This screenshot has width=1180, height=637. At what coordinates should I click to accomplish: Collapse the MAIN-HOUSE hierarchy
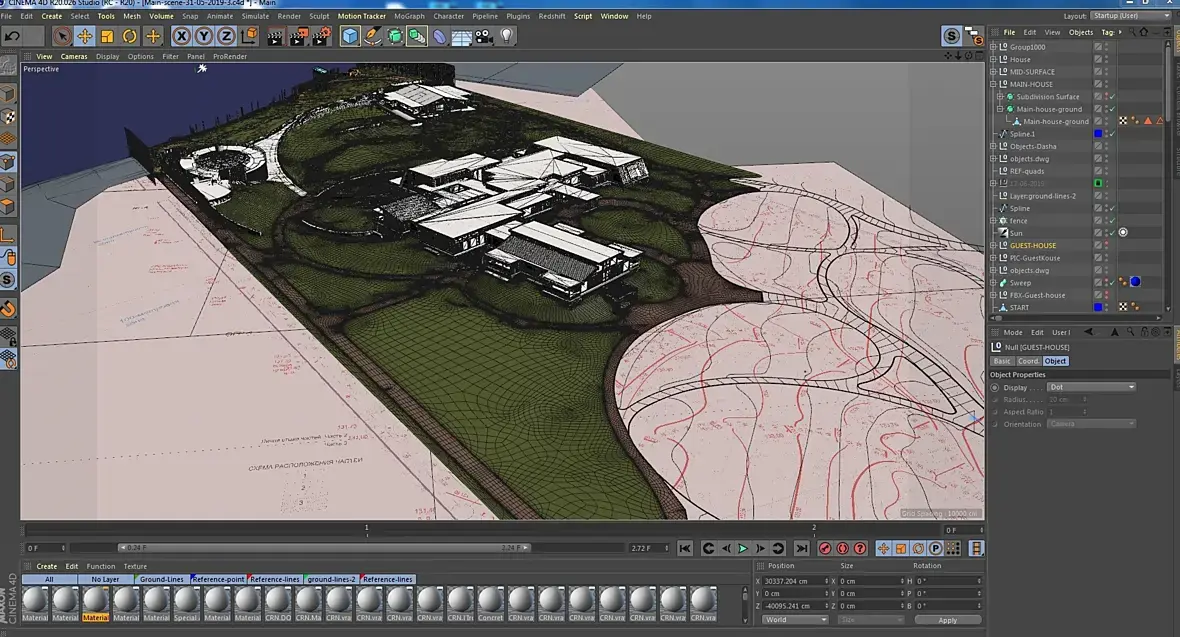994,84
